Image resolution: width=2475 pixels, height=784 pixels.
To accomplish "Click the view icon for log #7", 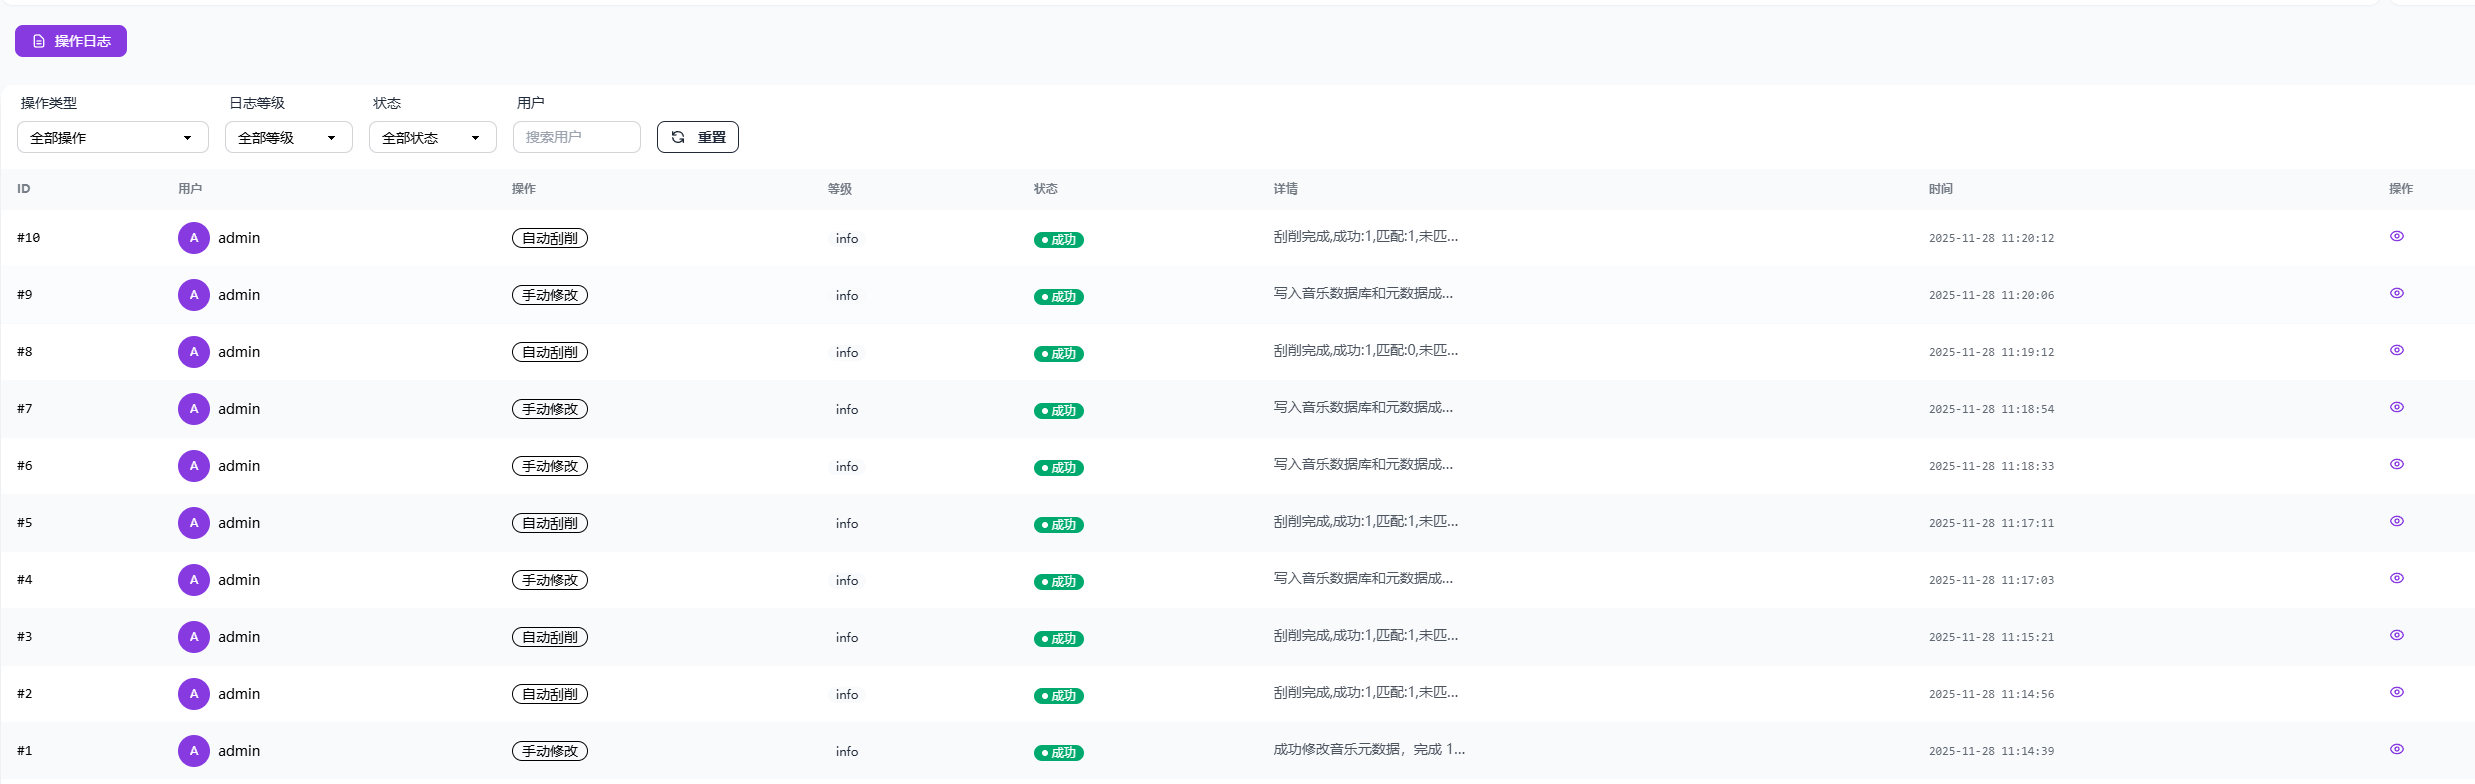I will click(2396, 408).
